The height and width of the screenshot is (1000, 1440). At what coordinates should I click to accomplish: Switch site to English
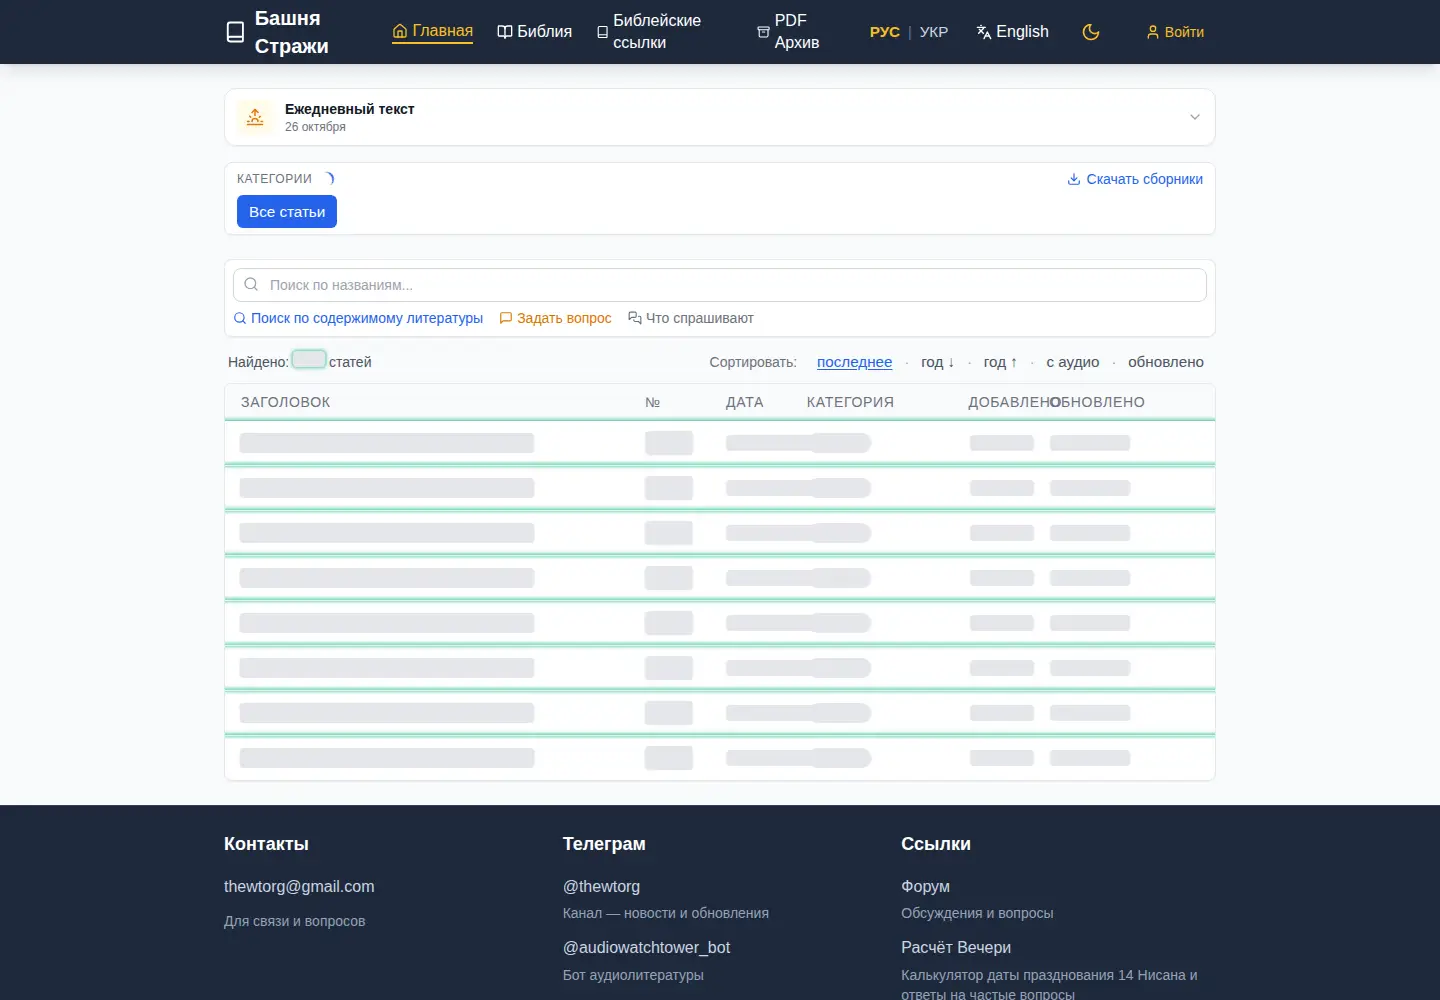(1013, 32)
